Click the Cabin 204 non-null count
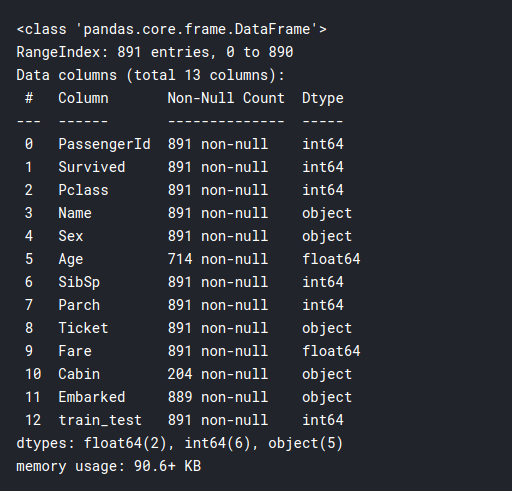The width and height of the screenshot is (512, 491). coord(218,374)
